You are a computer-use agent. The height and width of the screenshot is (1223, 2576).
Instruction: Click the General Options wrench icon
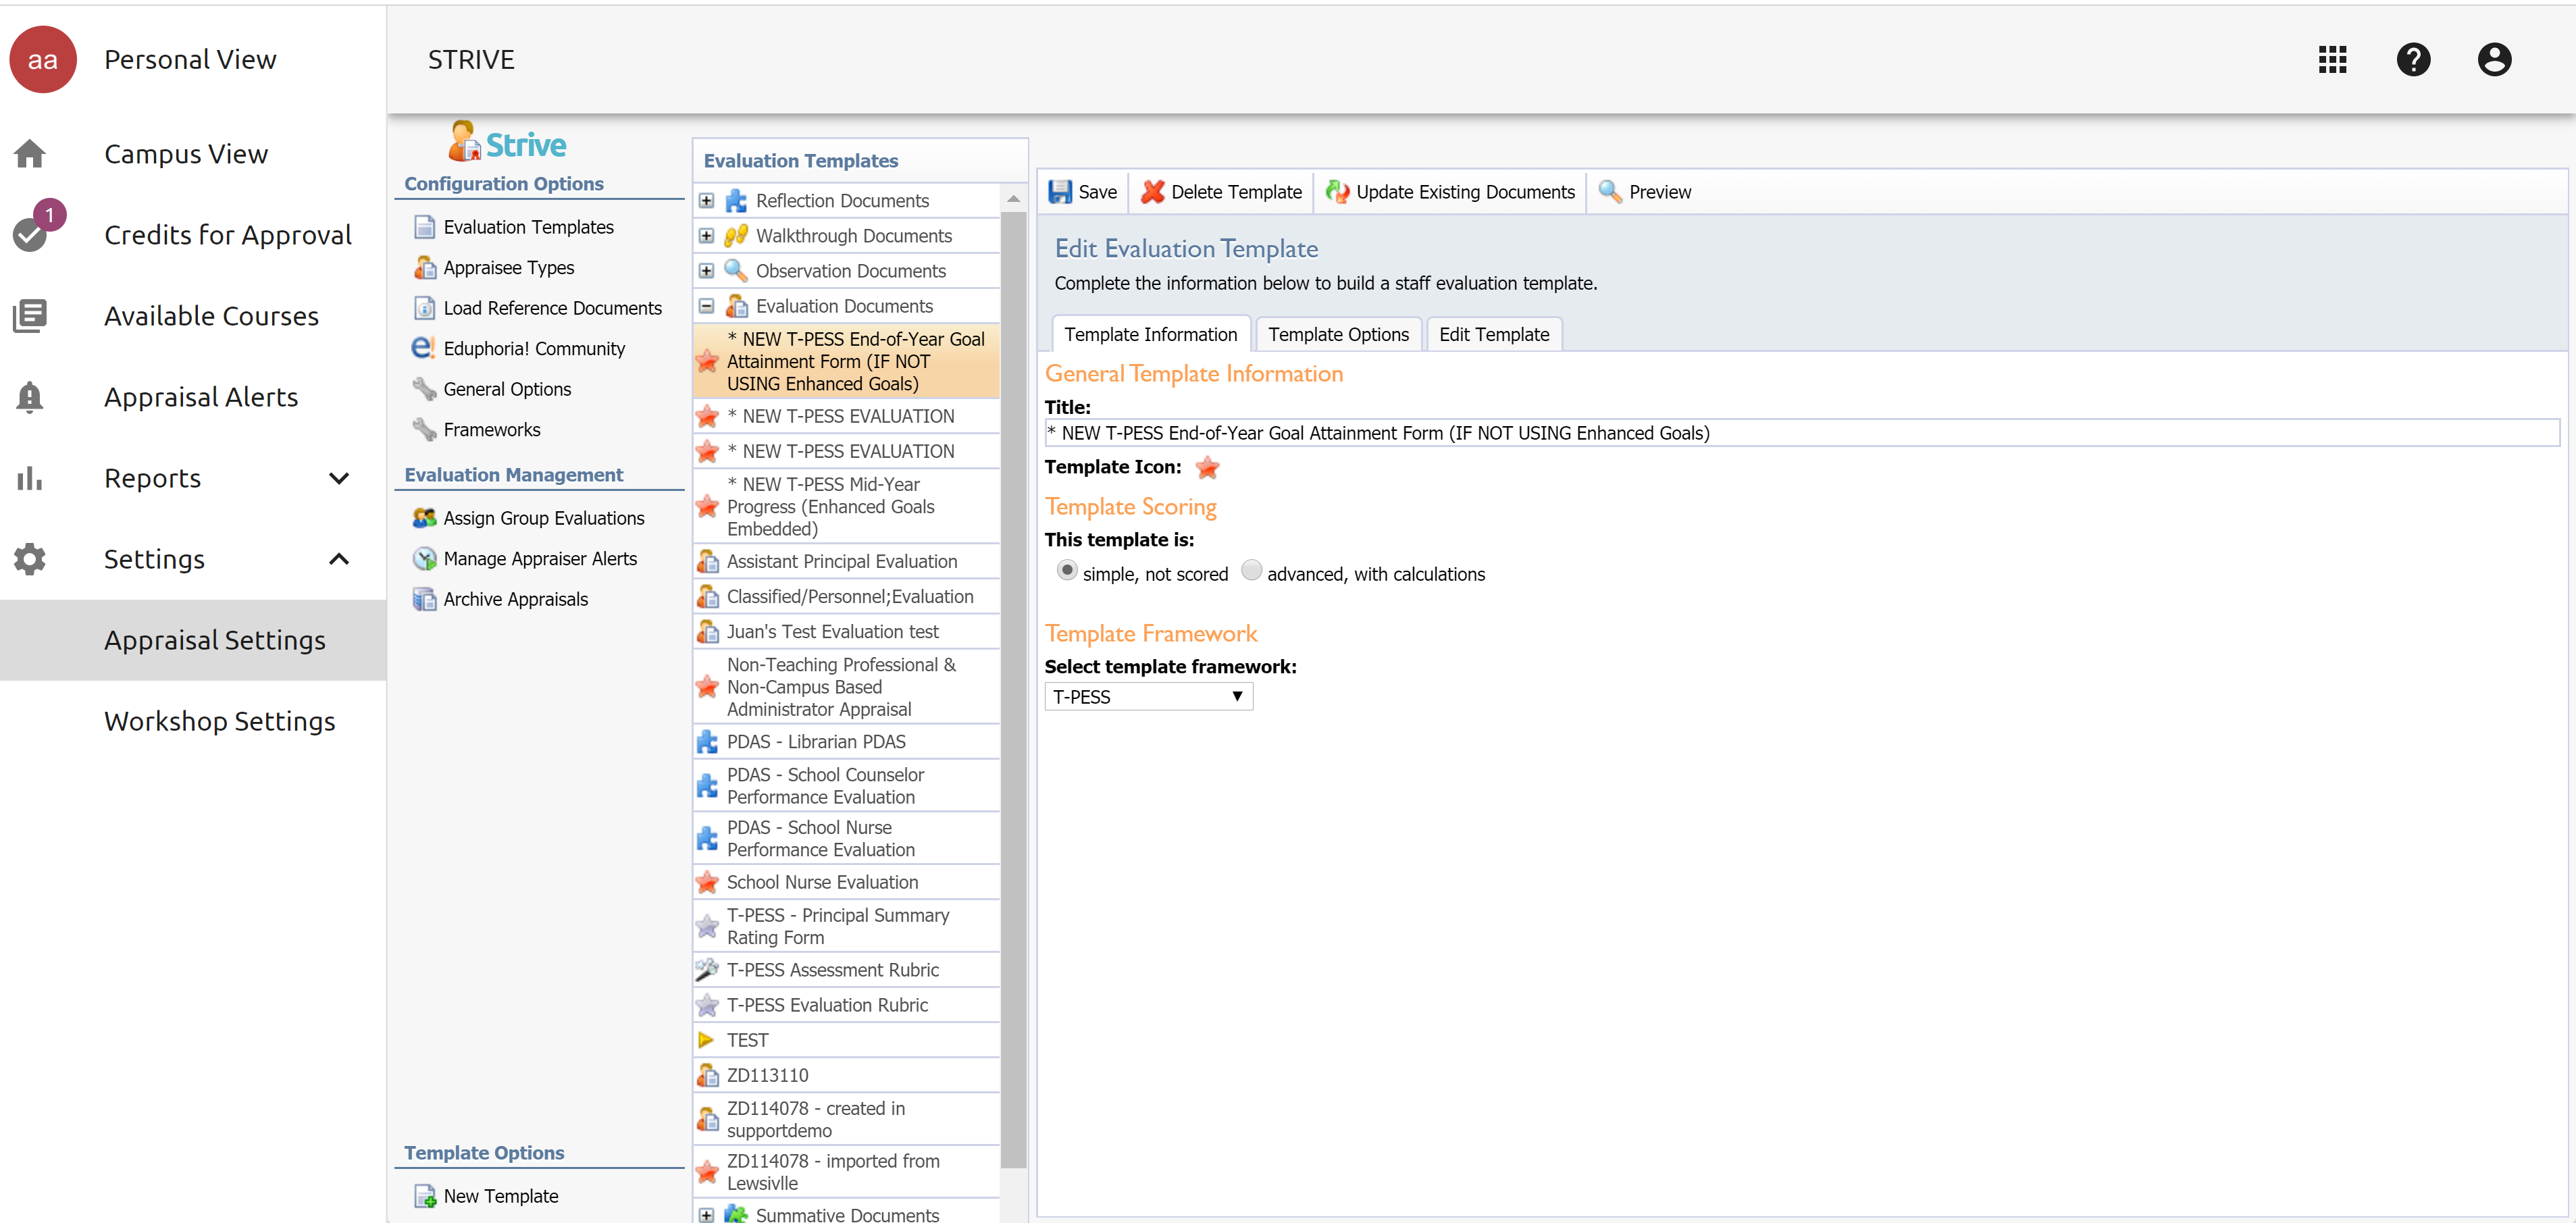pos(425,389)
